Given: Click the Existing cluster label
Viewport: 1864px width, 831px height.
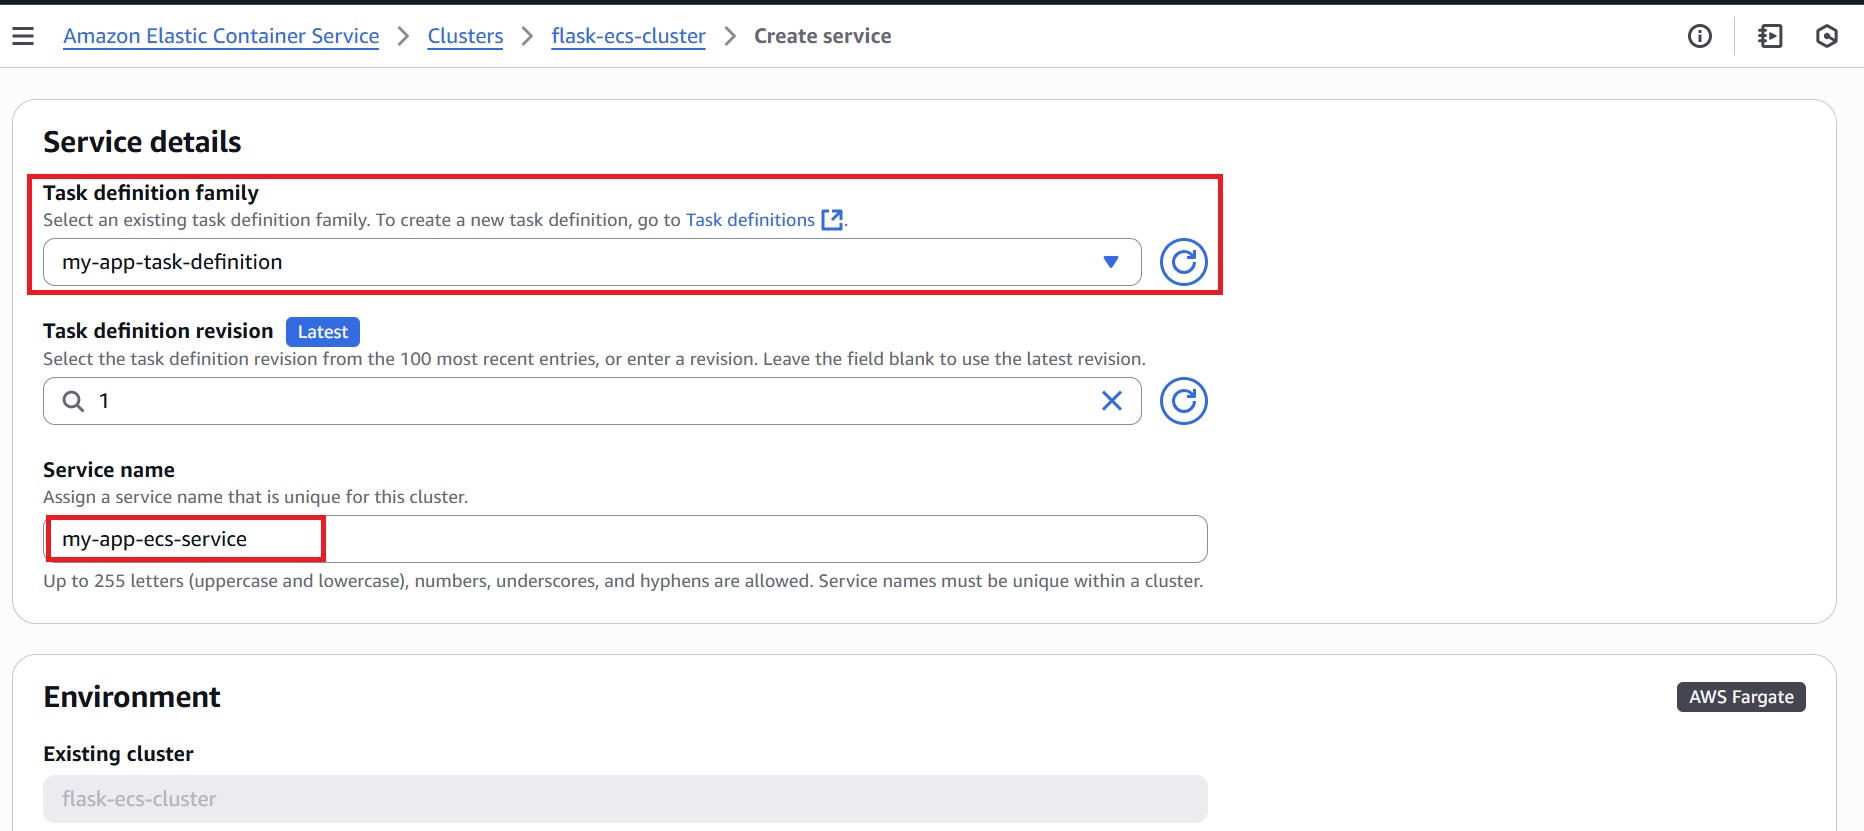Looking at the screenshot, I should [118, 754].
